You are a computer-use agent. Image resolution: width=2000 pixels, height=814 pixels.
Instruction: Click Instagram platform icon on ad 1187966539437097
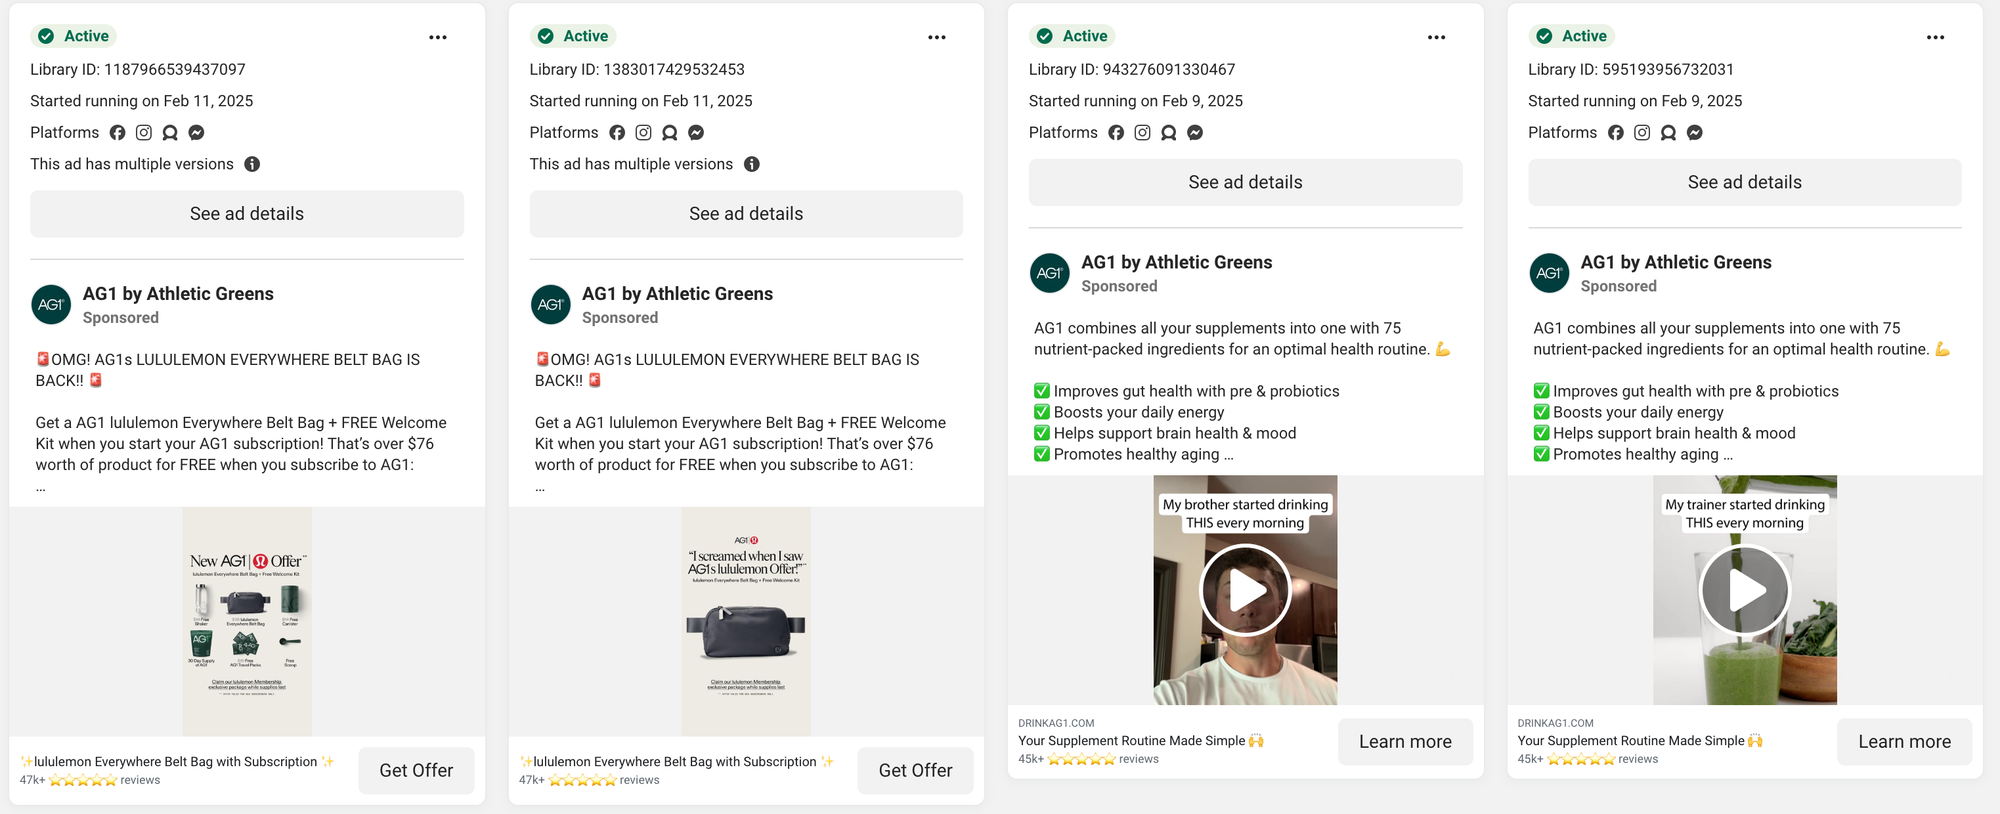pos(144,132)
